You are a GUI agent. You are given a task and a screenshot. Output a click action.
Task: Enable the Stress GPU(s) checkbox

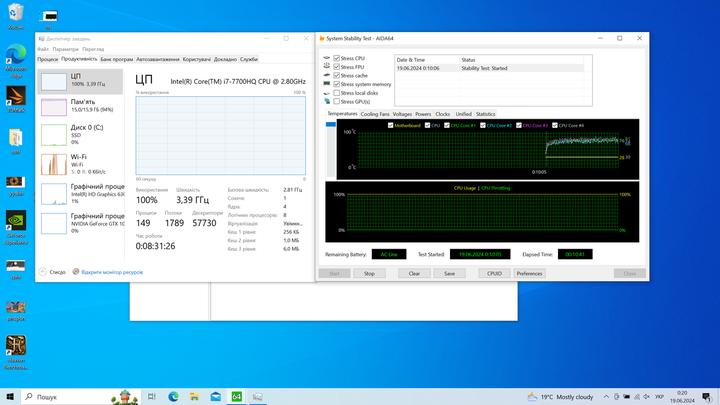(337, 101)
